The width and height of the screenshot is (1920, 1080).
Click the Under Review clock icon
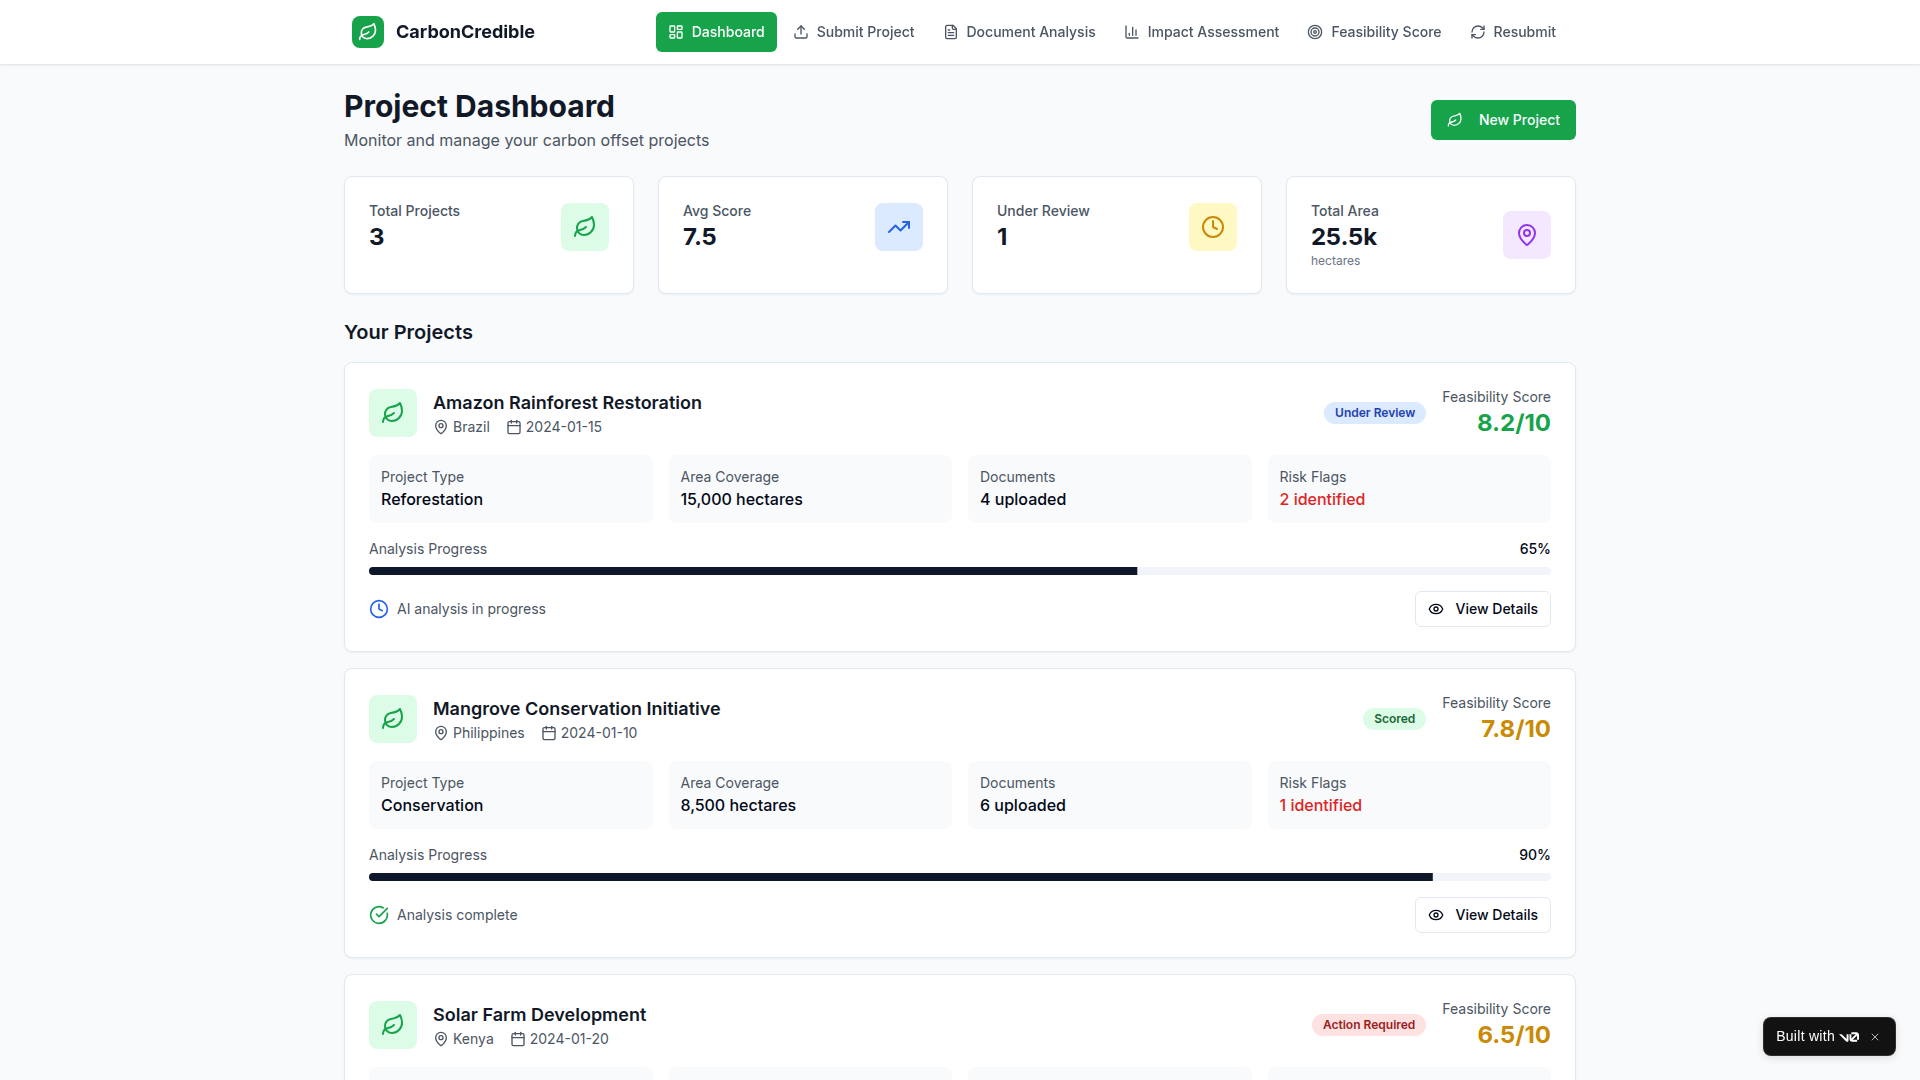[1213, 227]
